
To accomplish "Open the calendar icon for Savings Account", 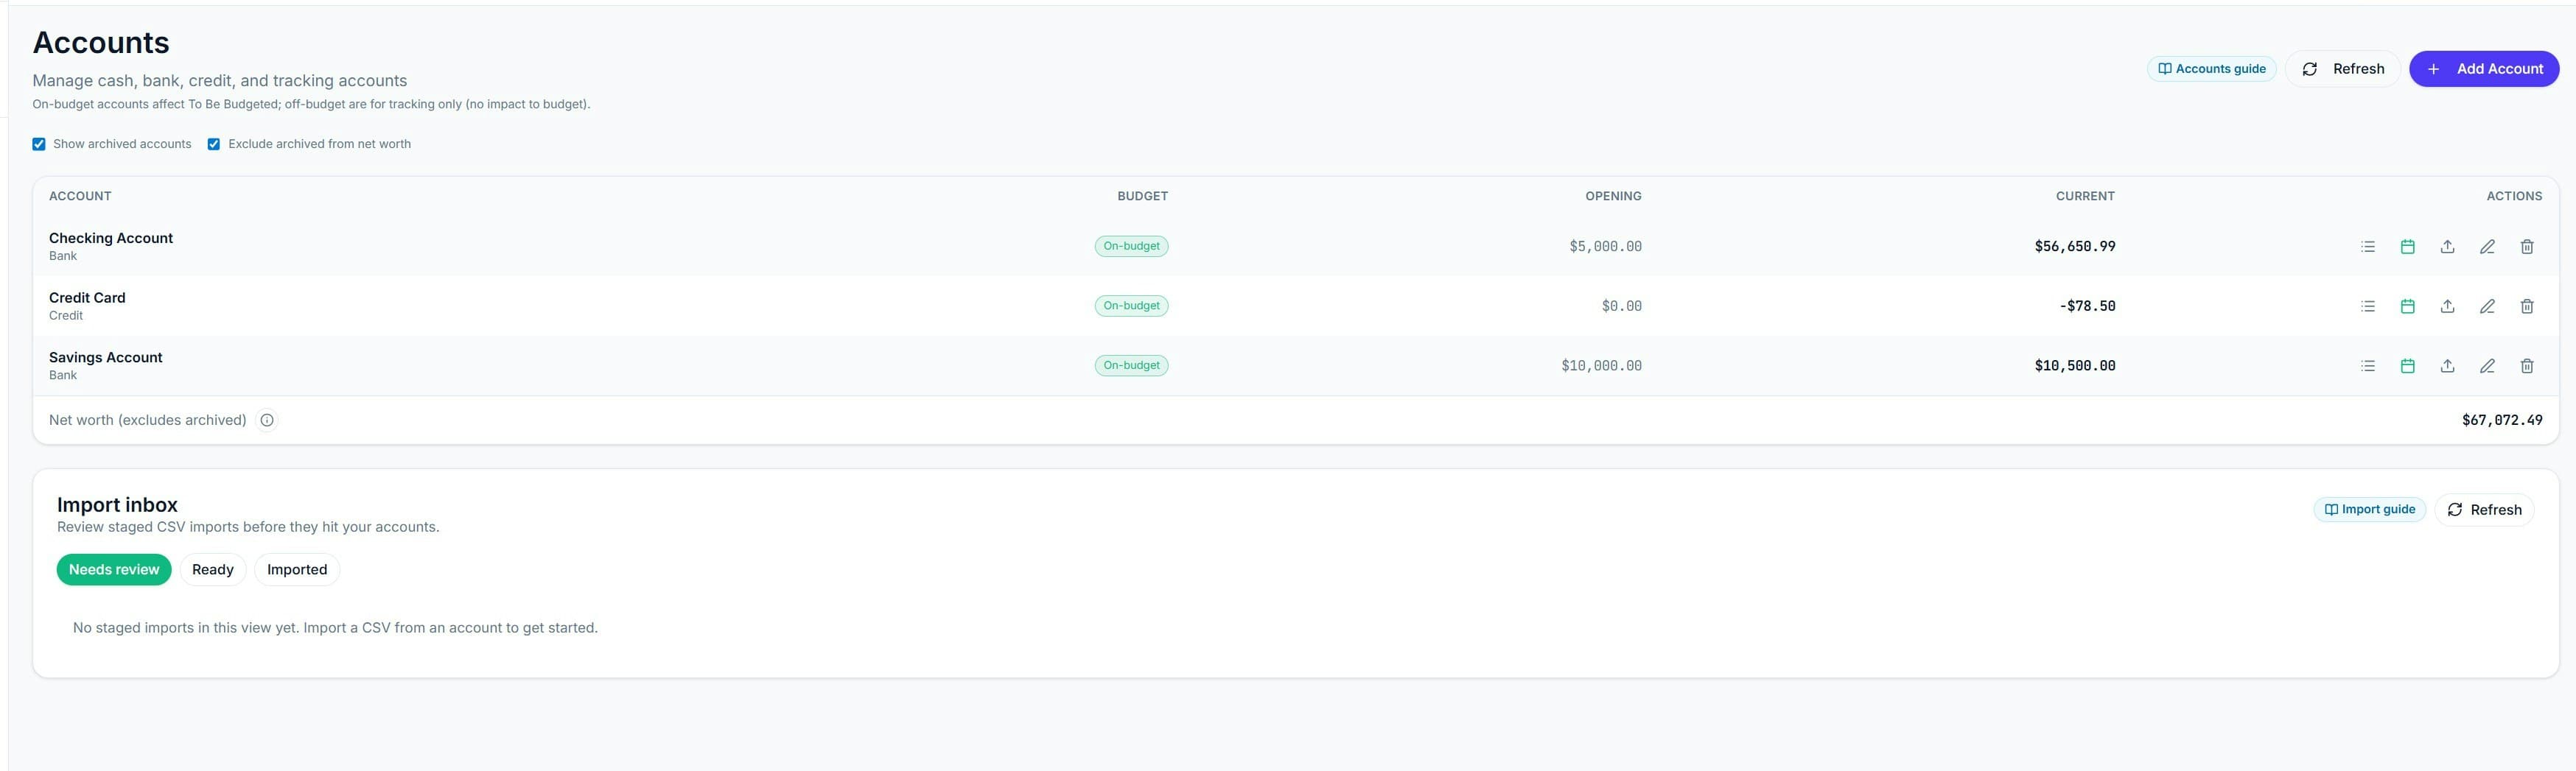I will 2407,365.
